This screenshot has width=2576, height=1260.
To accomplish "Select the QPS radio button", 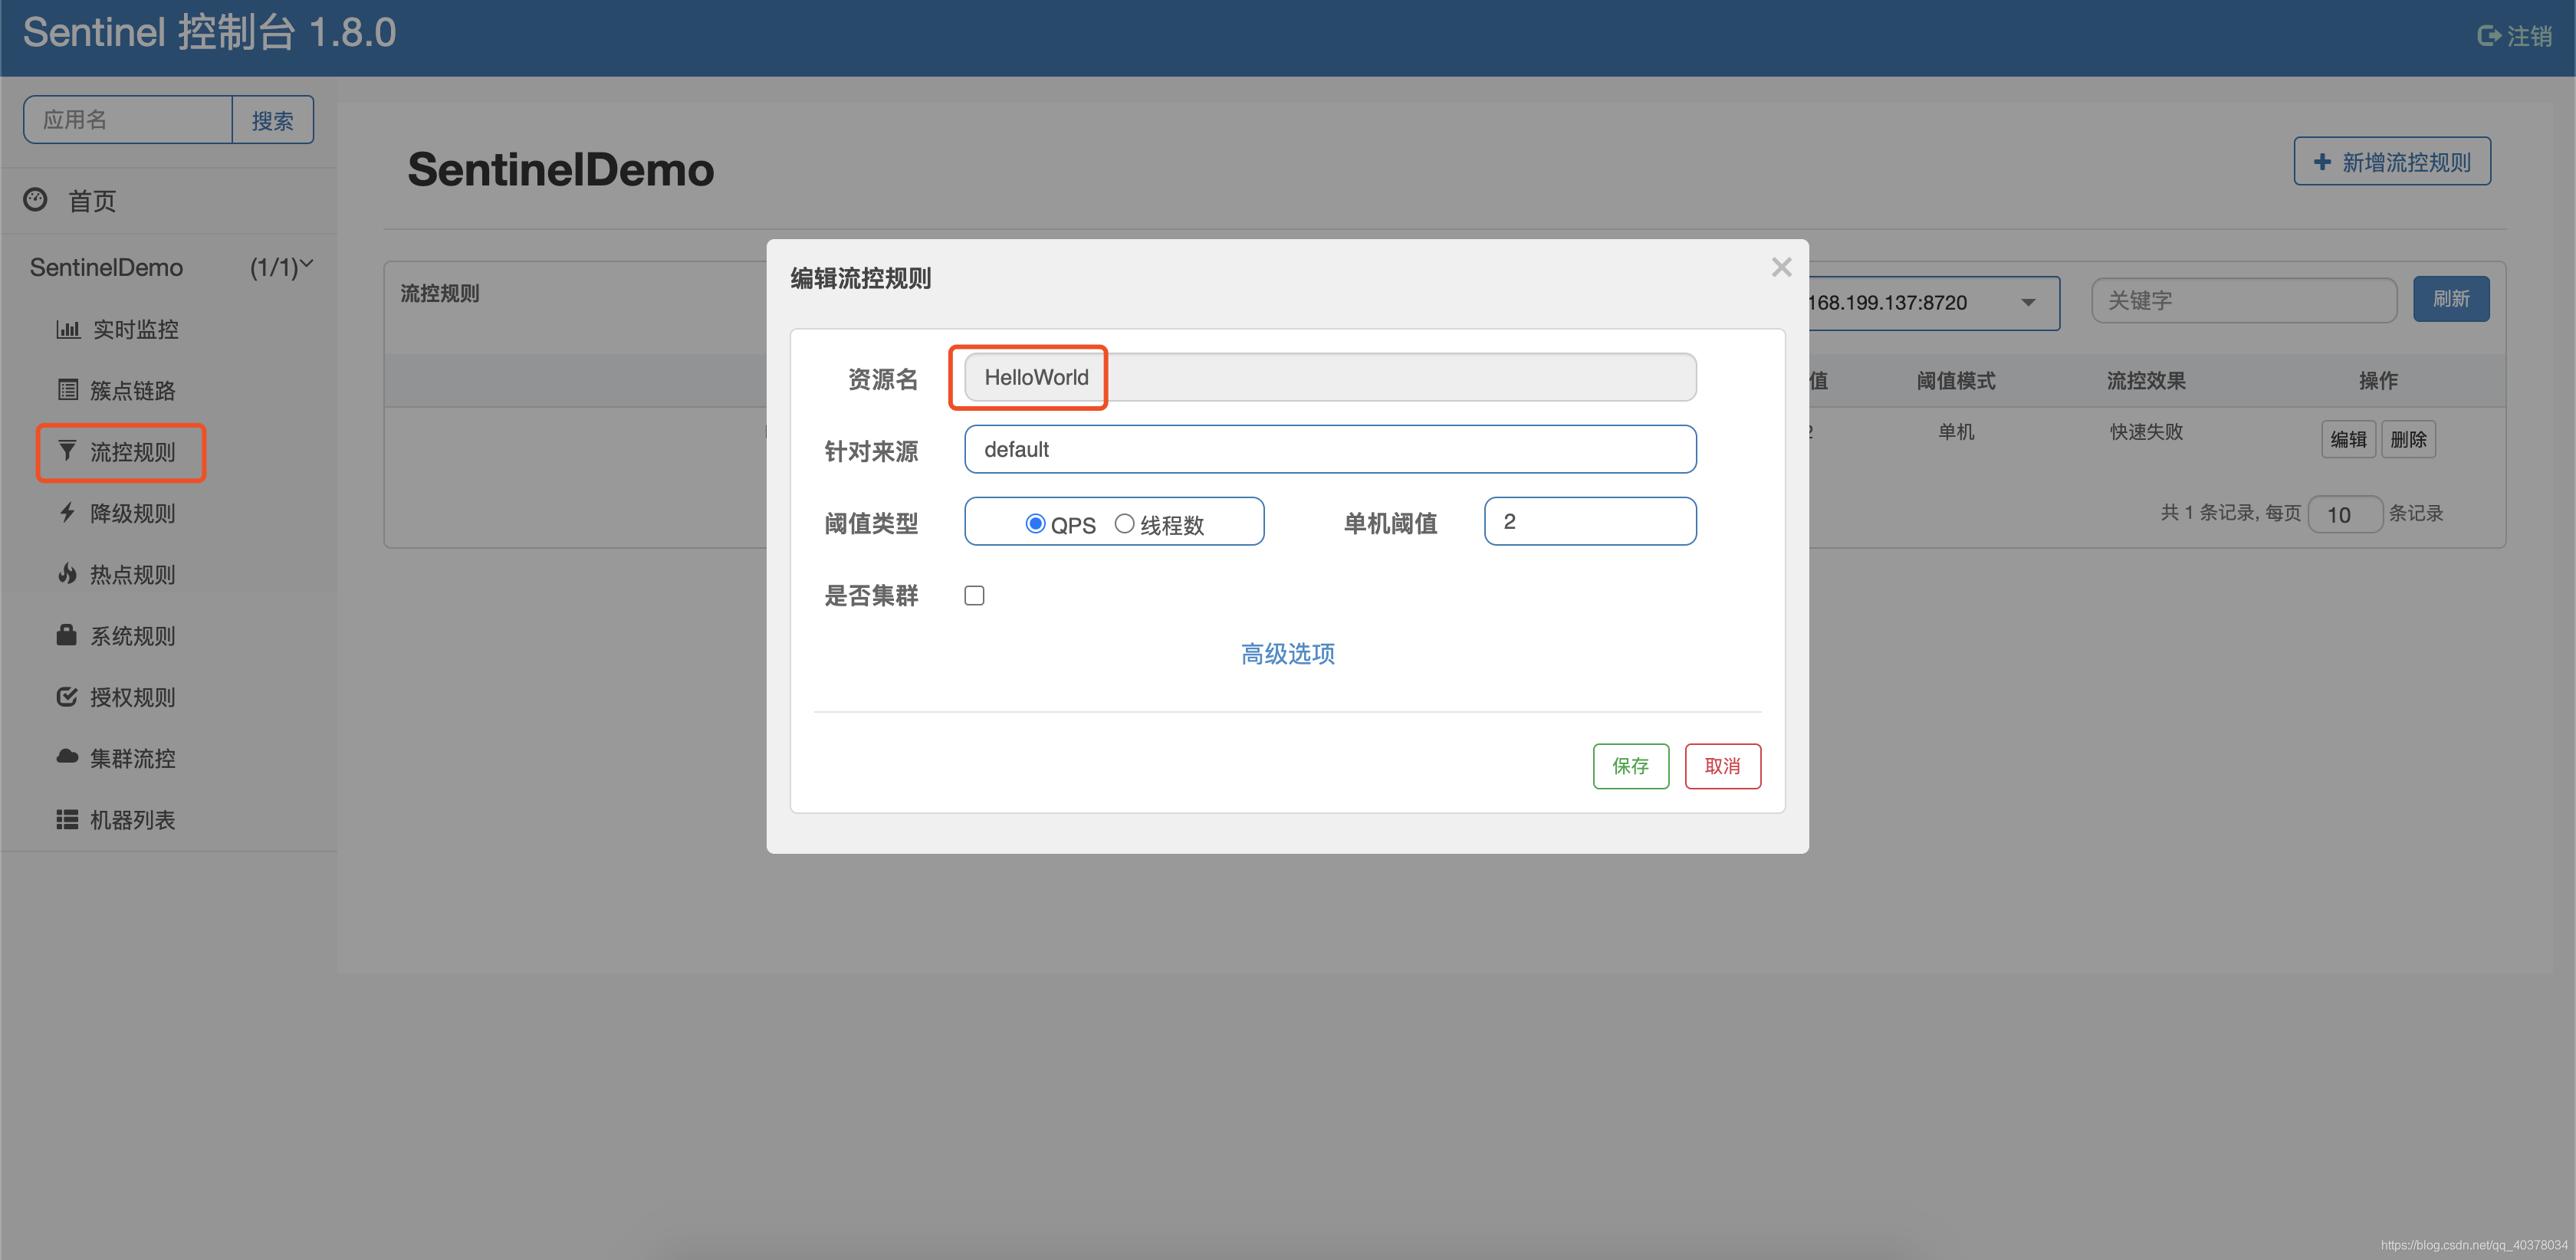I will (x=1035, y=523).
